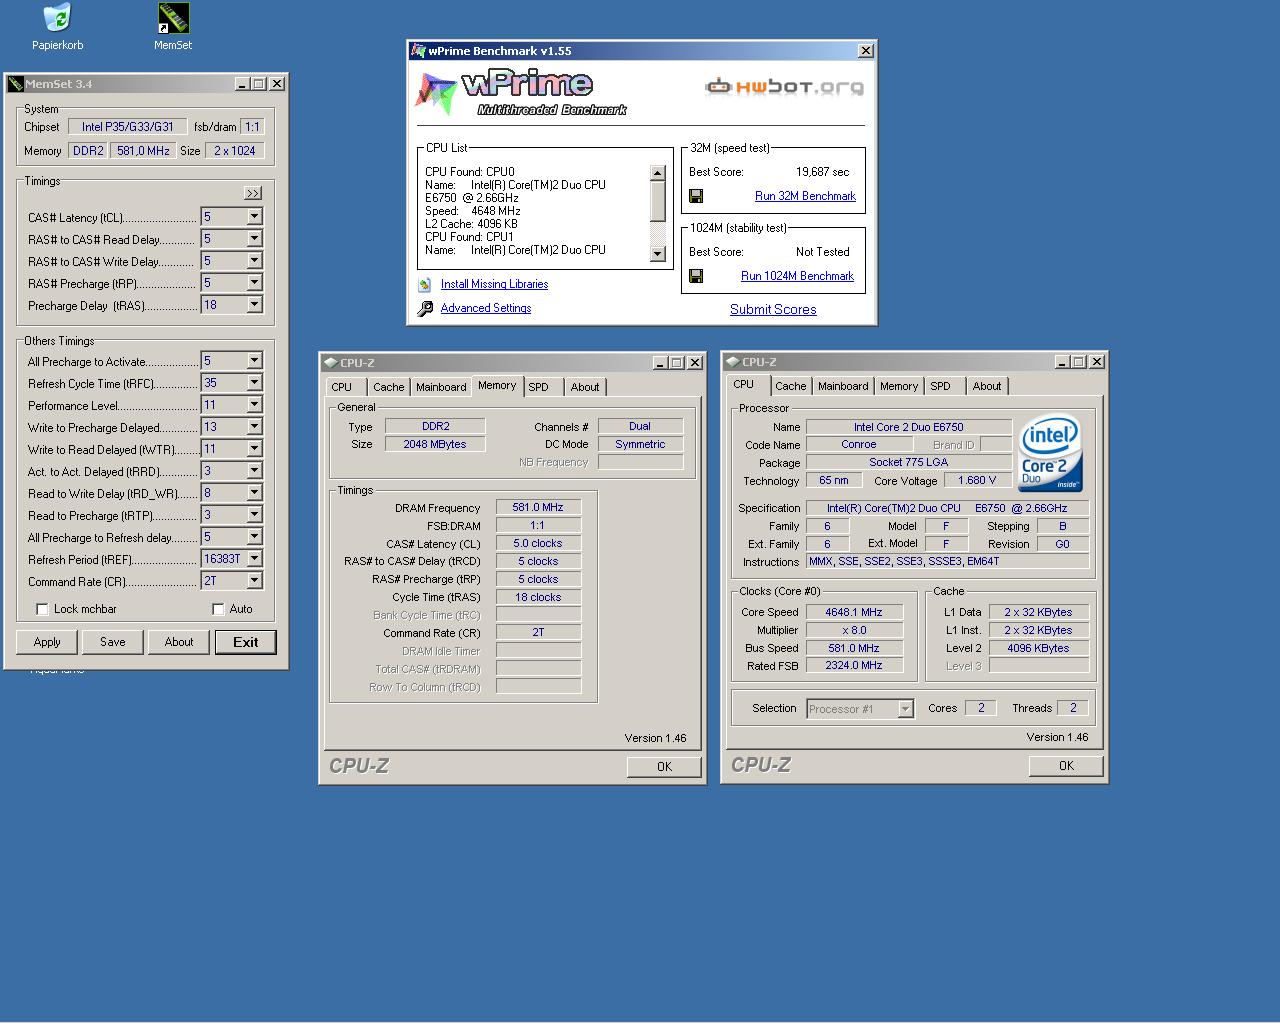Viewport: 1280px width, 1024px height.
Task: Switch to Cache tab in right CPU-Z window
Action: coord(791,386)
